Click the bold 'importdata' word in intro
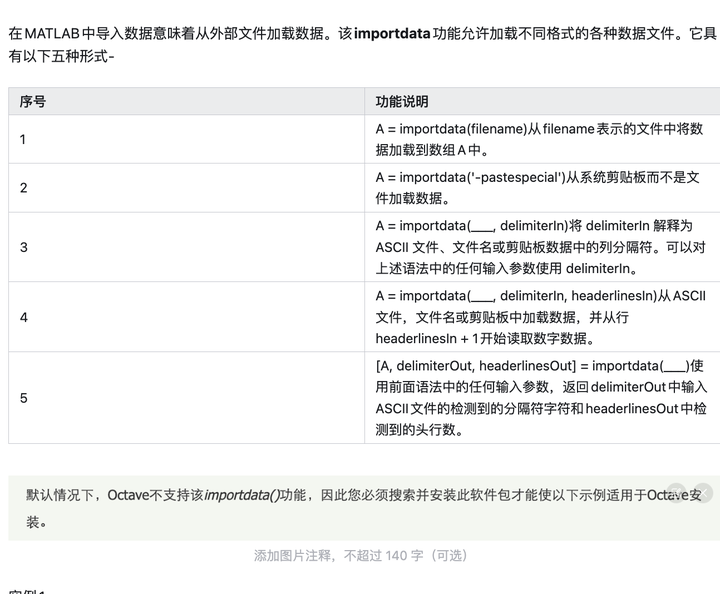This screenshot has height=594, width=720. [x=392, y=34]
